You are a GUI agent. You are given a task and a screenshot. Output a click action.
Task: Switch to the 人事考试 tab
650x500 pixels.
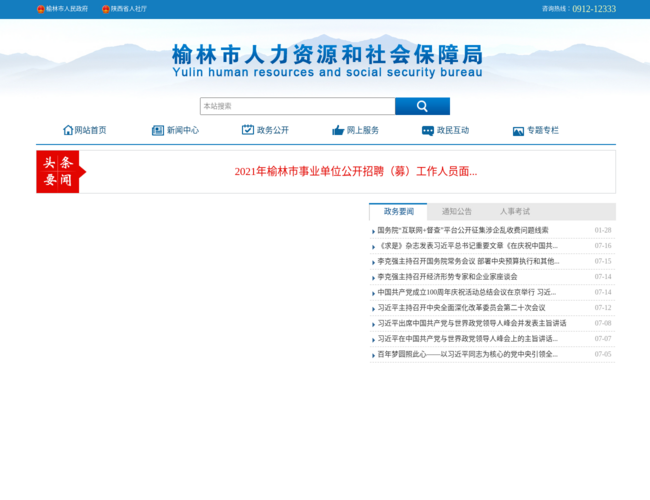(x=514, y=211)
